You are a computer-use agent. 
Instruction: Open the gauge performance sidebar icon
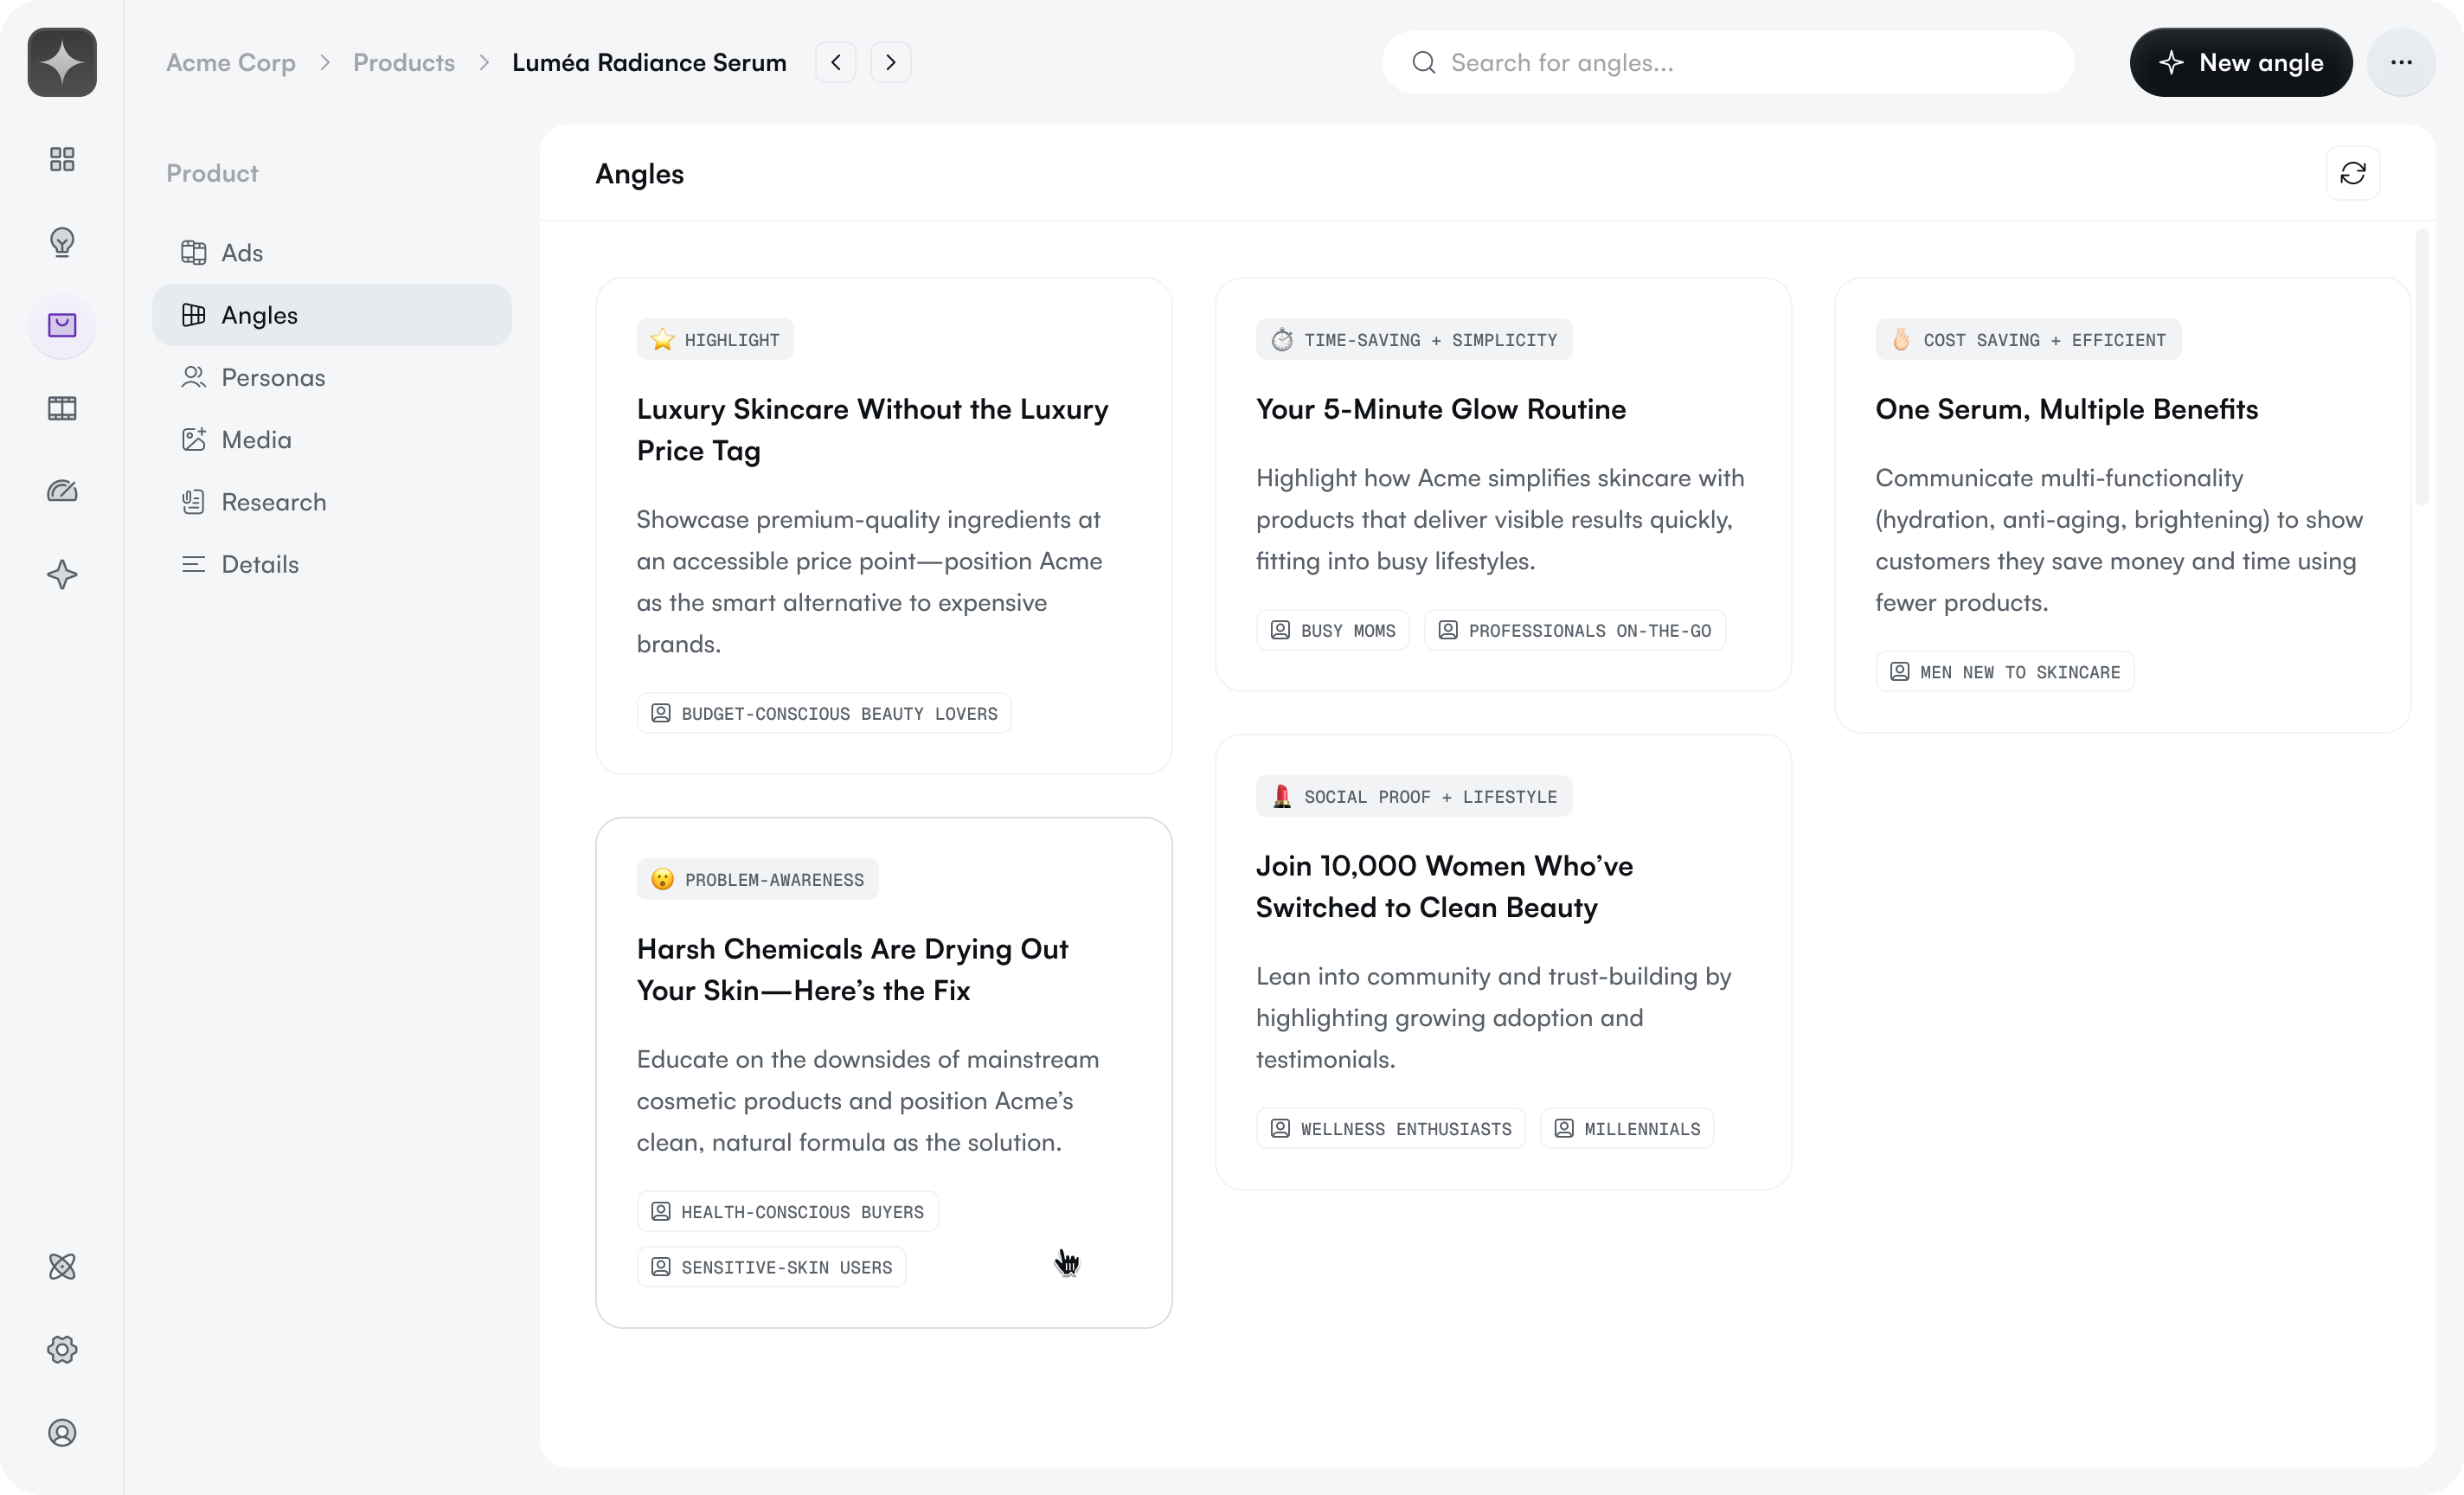62,491
